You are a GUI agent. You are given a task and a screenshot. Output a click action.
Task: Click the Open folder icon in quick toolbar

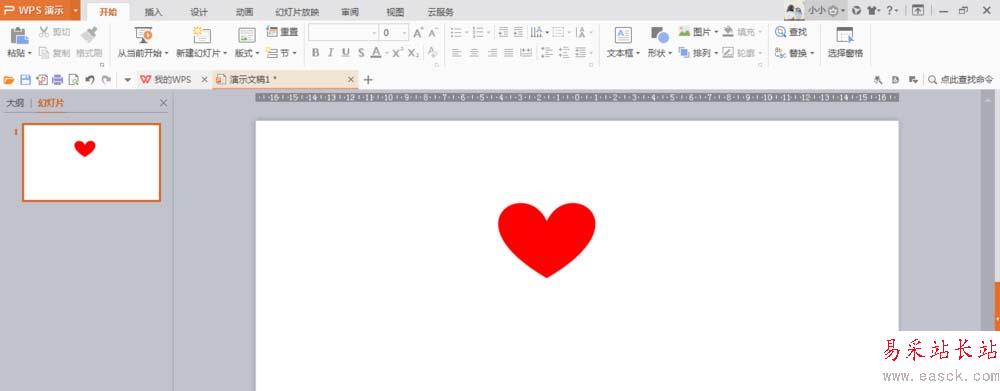point(9,80)
